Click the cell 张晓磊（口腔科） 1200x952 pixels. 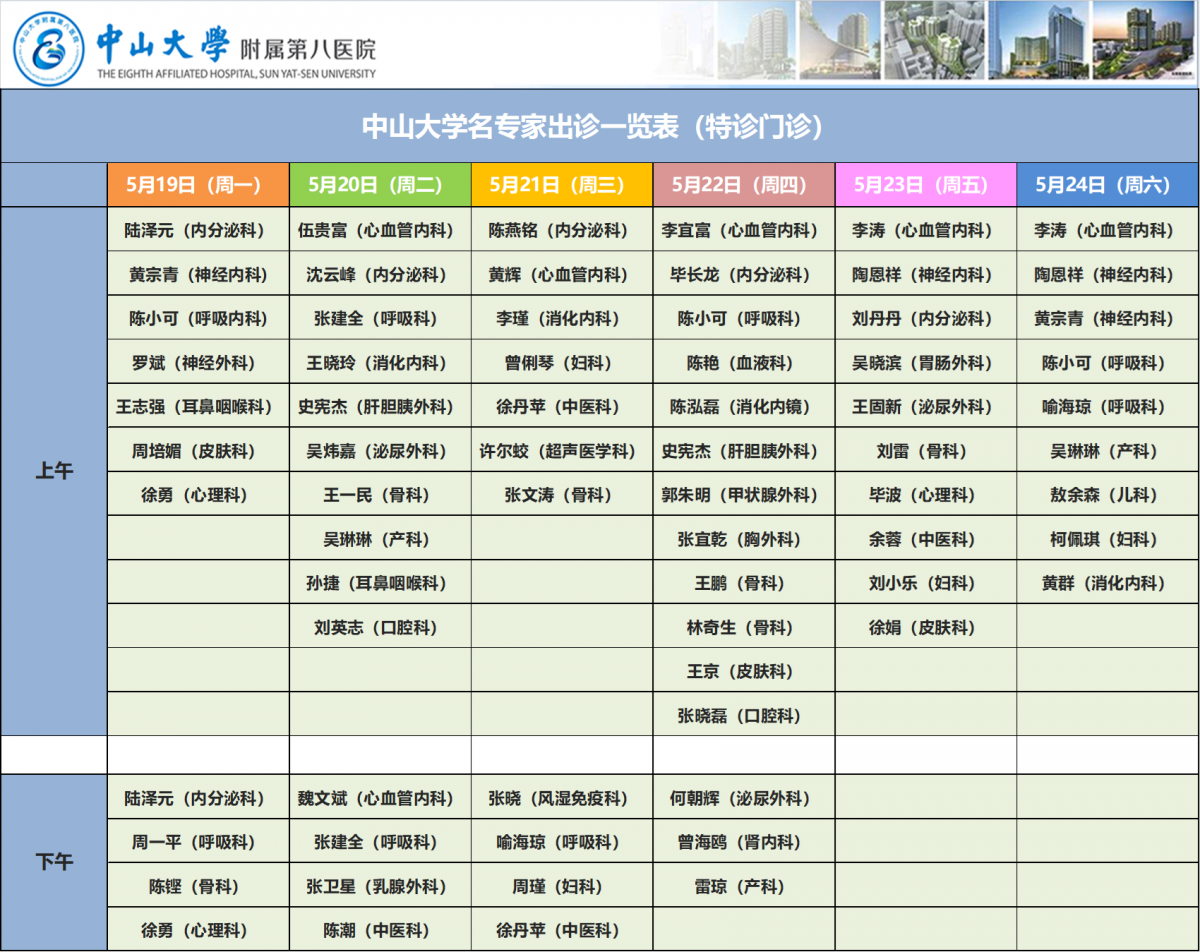coord(744,716)
